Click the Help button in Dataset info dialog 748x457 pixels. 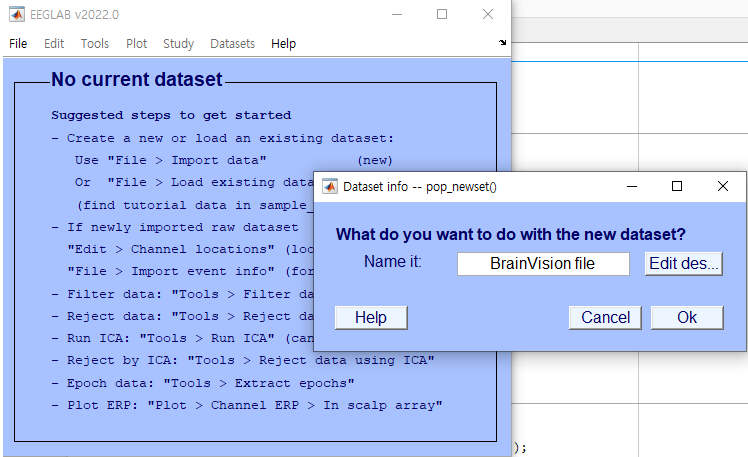click(371, 318)
